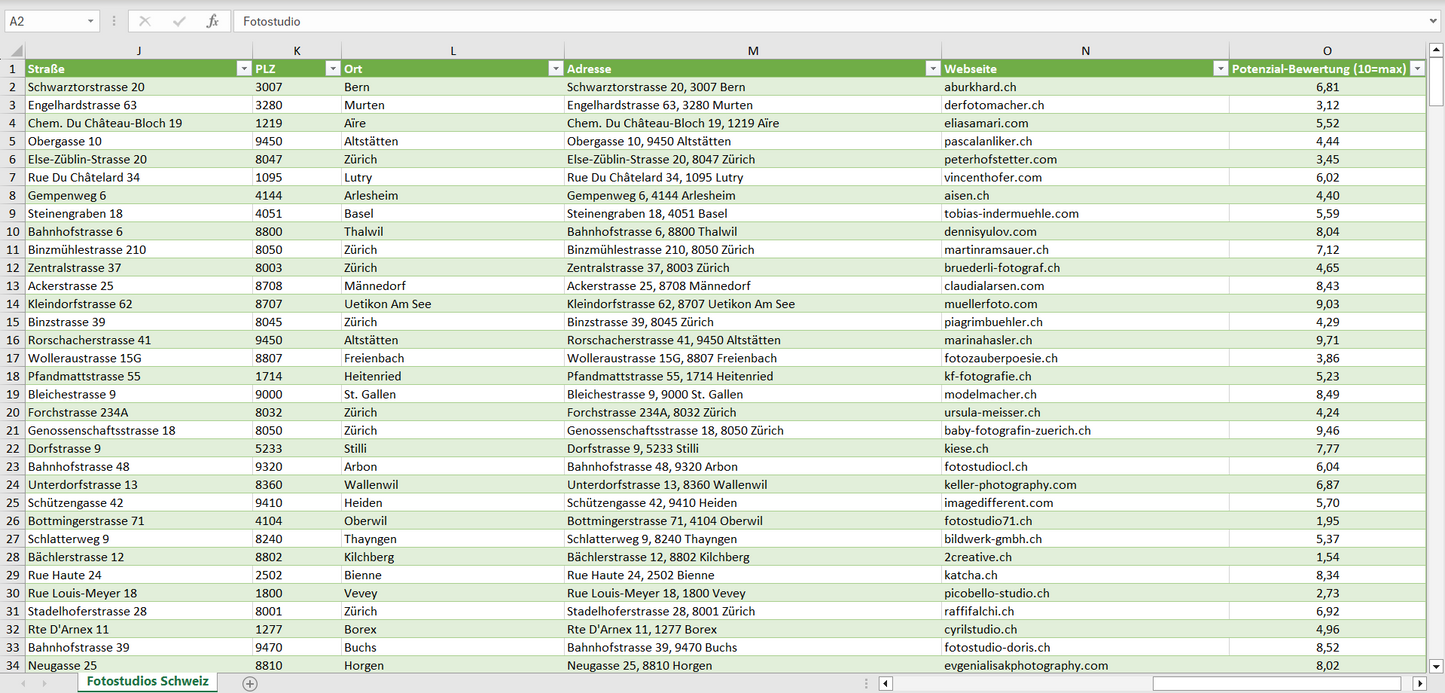
Task: Click the vertical scrollbar down arrow
Action: tap(1436, 665)
